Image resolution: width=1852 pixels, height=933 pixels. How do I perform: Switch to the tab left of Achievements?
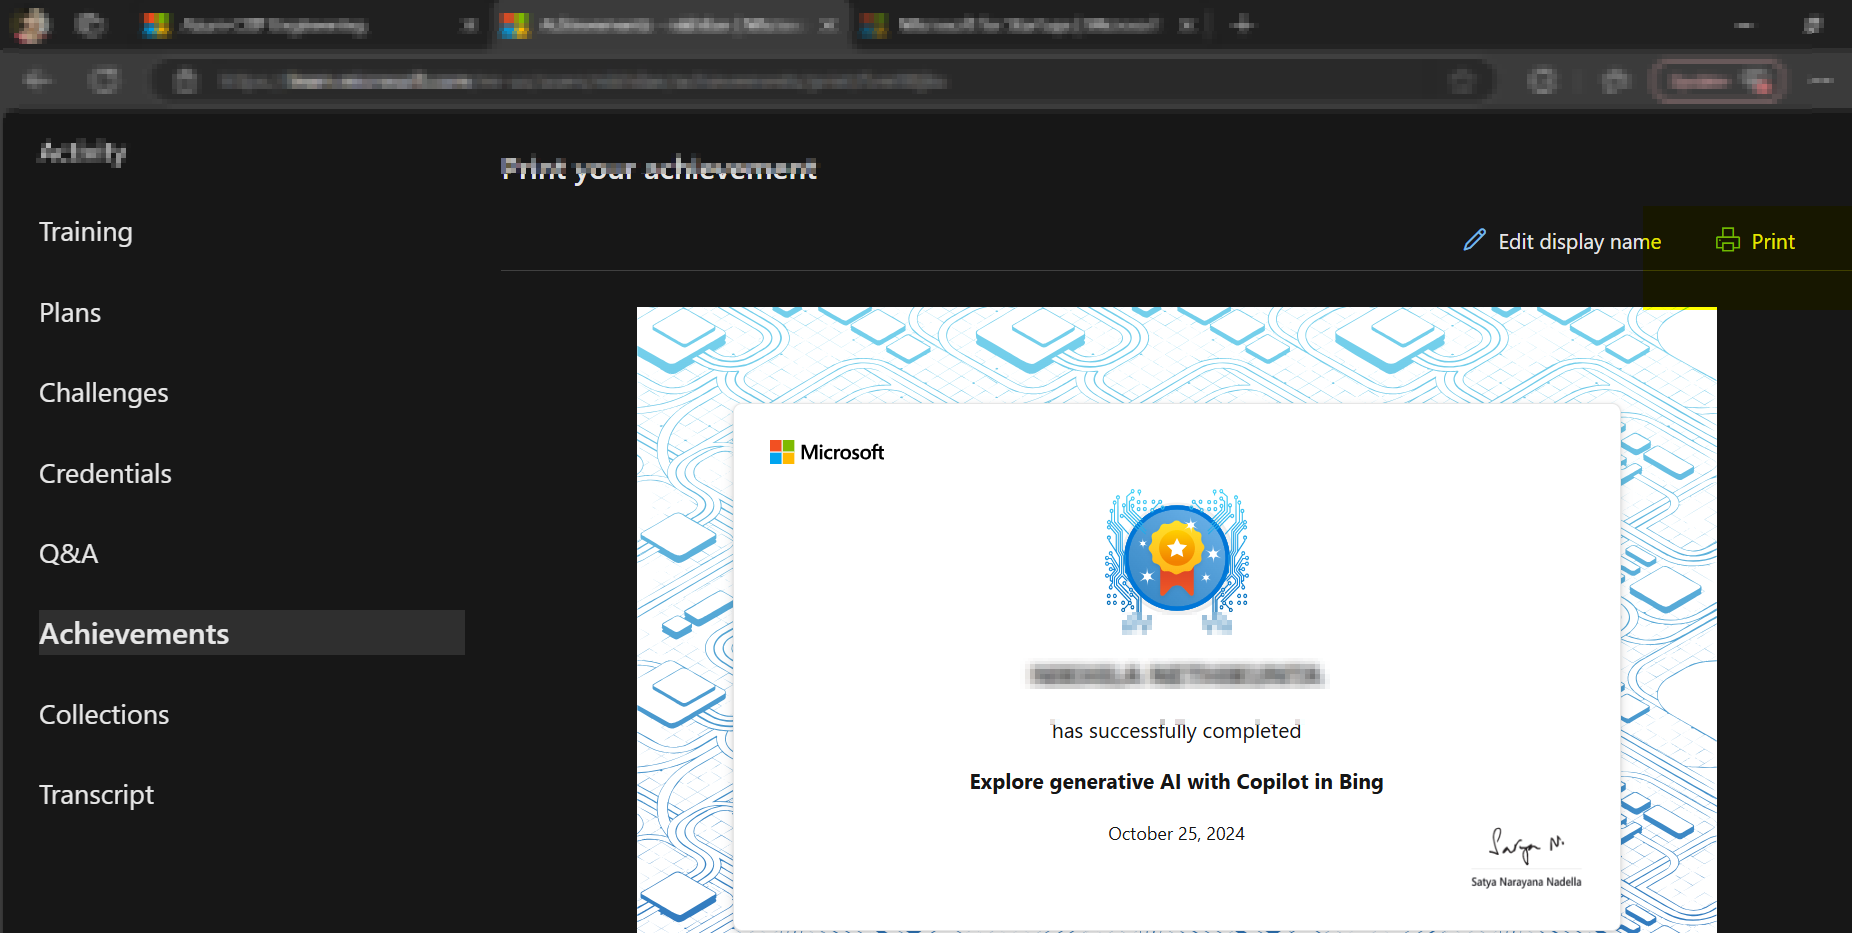pyautogui.click(x=310, y=25)
